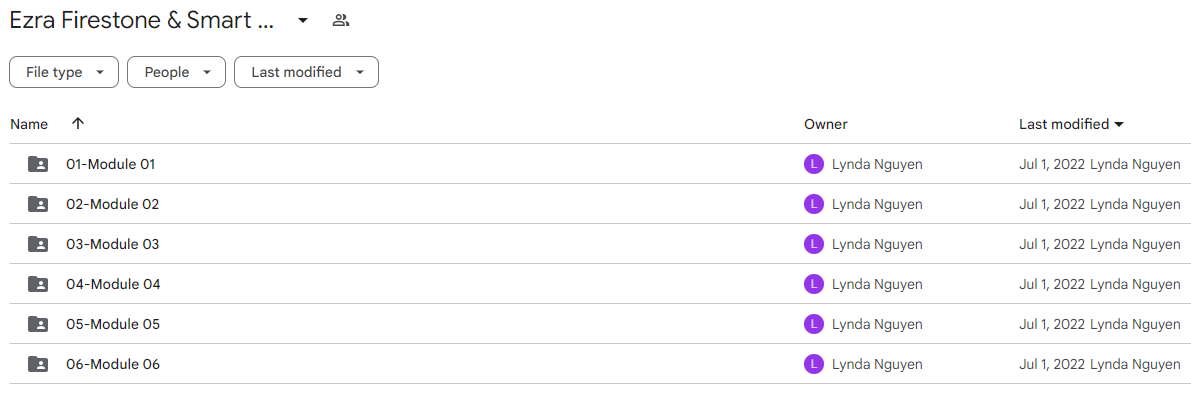The image size is (1191, 408).
Task: Click the shared folder icon for 03-Module 03
Action: pos(38,245)
